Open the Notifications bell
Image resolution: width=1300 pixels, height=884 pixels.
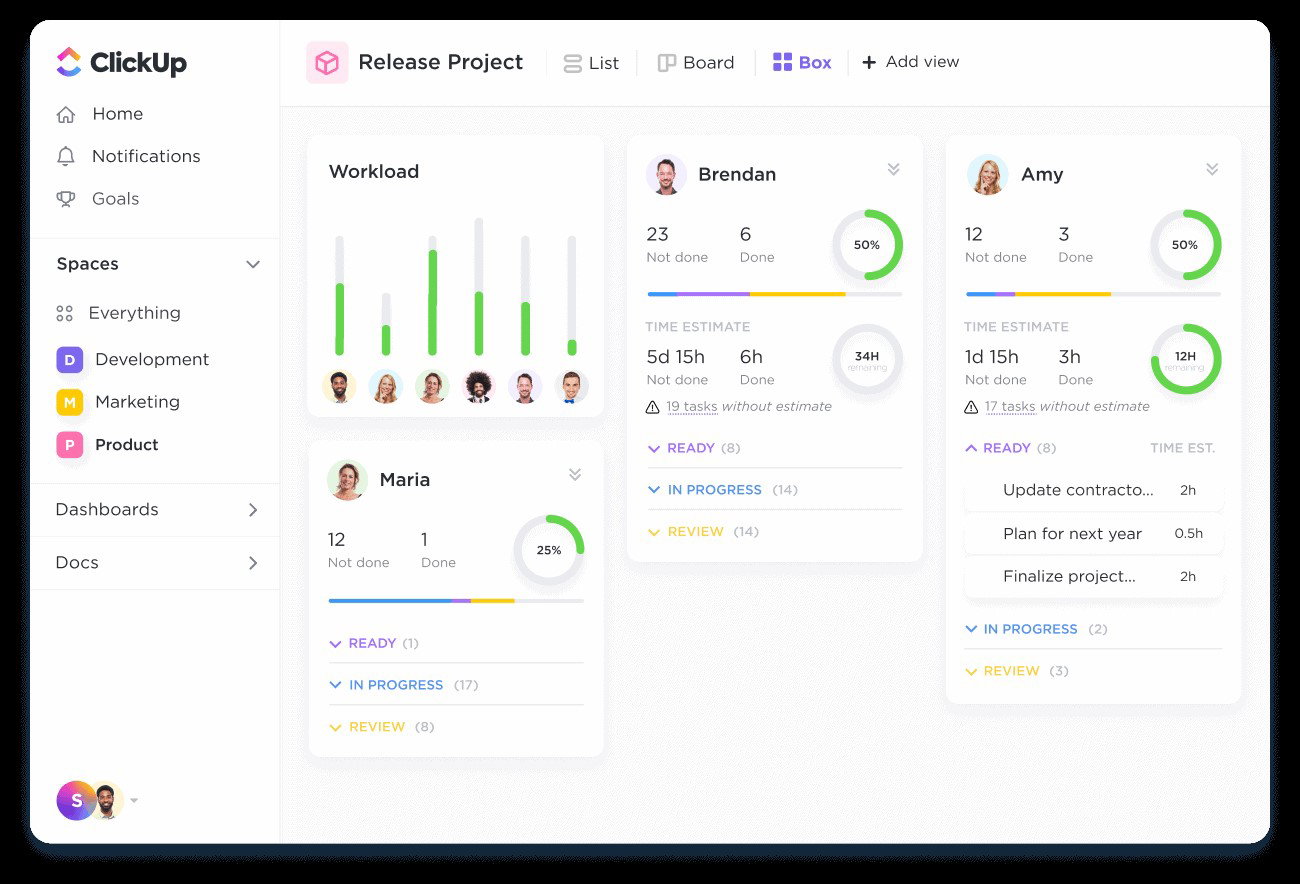pos(64,156)
